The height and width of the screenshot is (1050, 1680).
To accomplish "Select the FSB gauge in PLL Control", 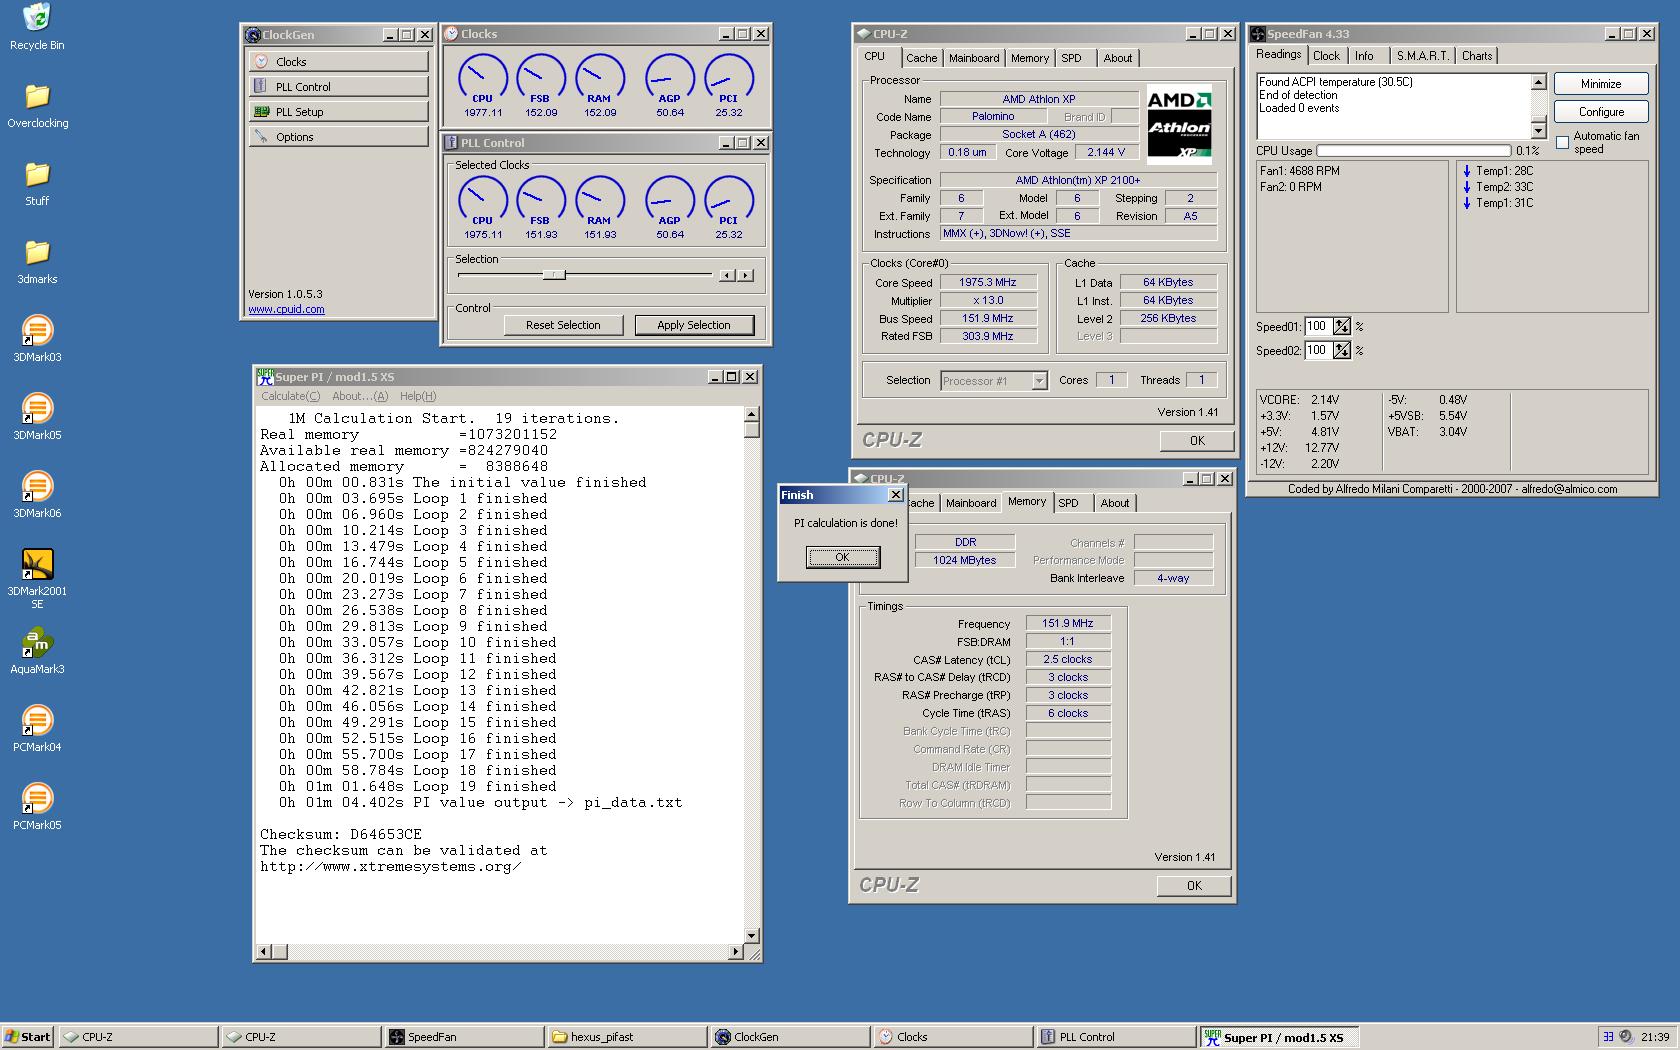I will pyautogui.click(x=540, y=201).
